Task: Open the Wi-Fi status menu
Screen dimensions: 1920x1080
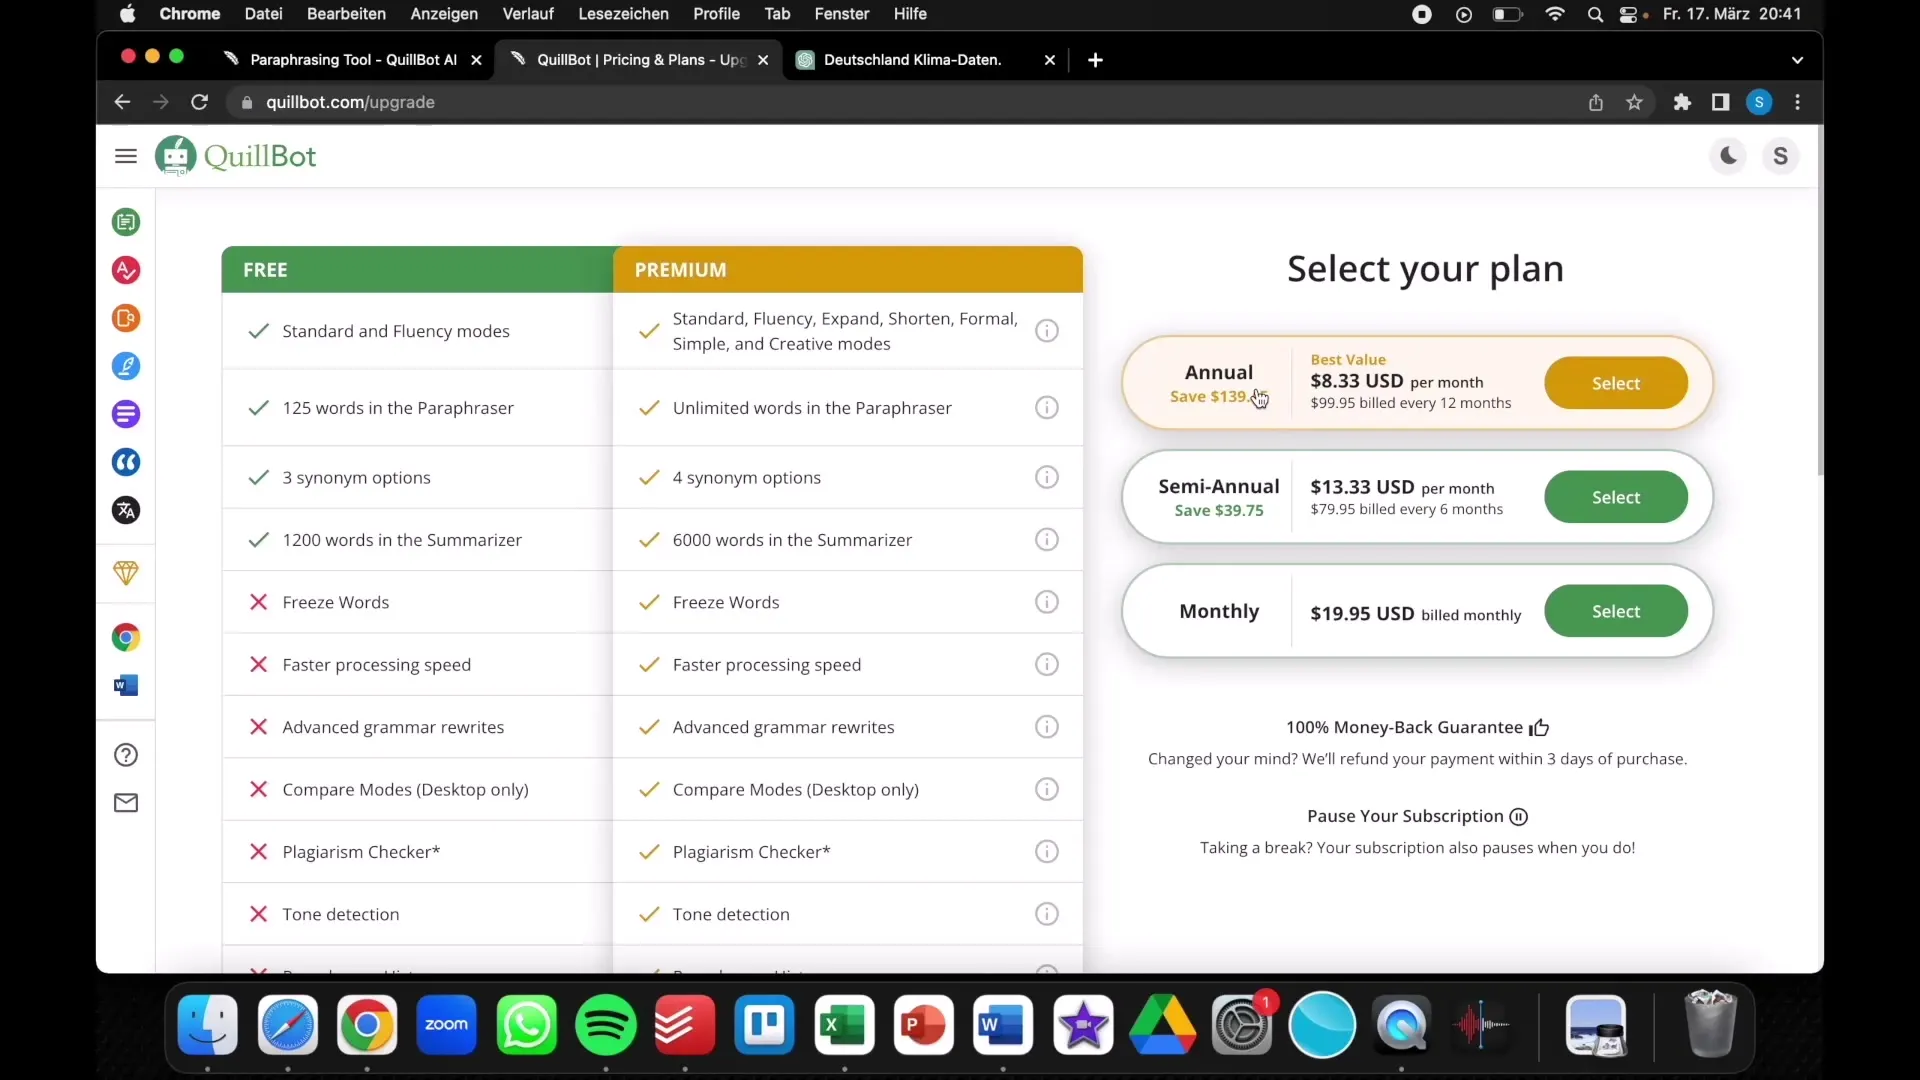Action: coord(1555,14)
